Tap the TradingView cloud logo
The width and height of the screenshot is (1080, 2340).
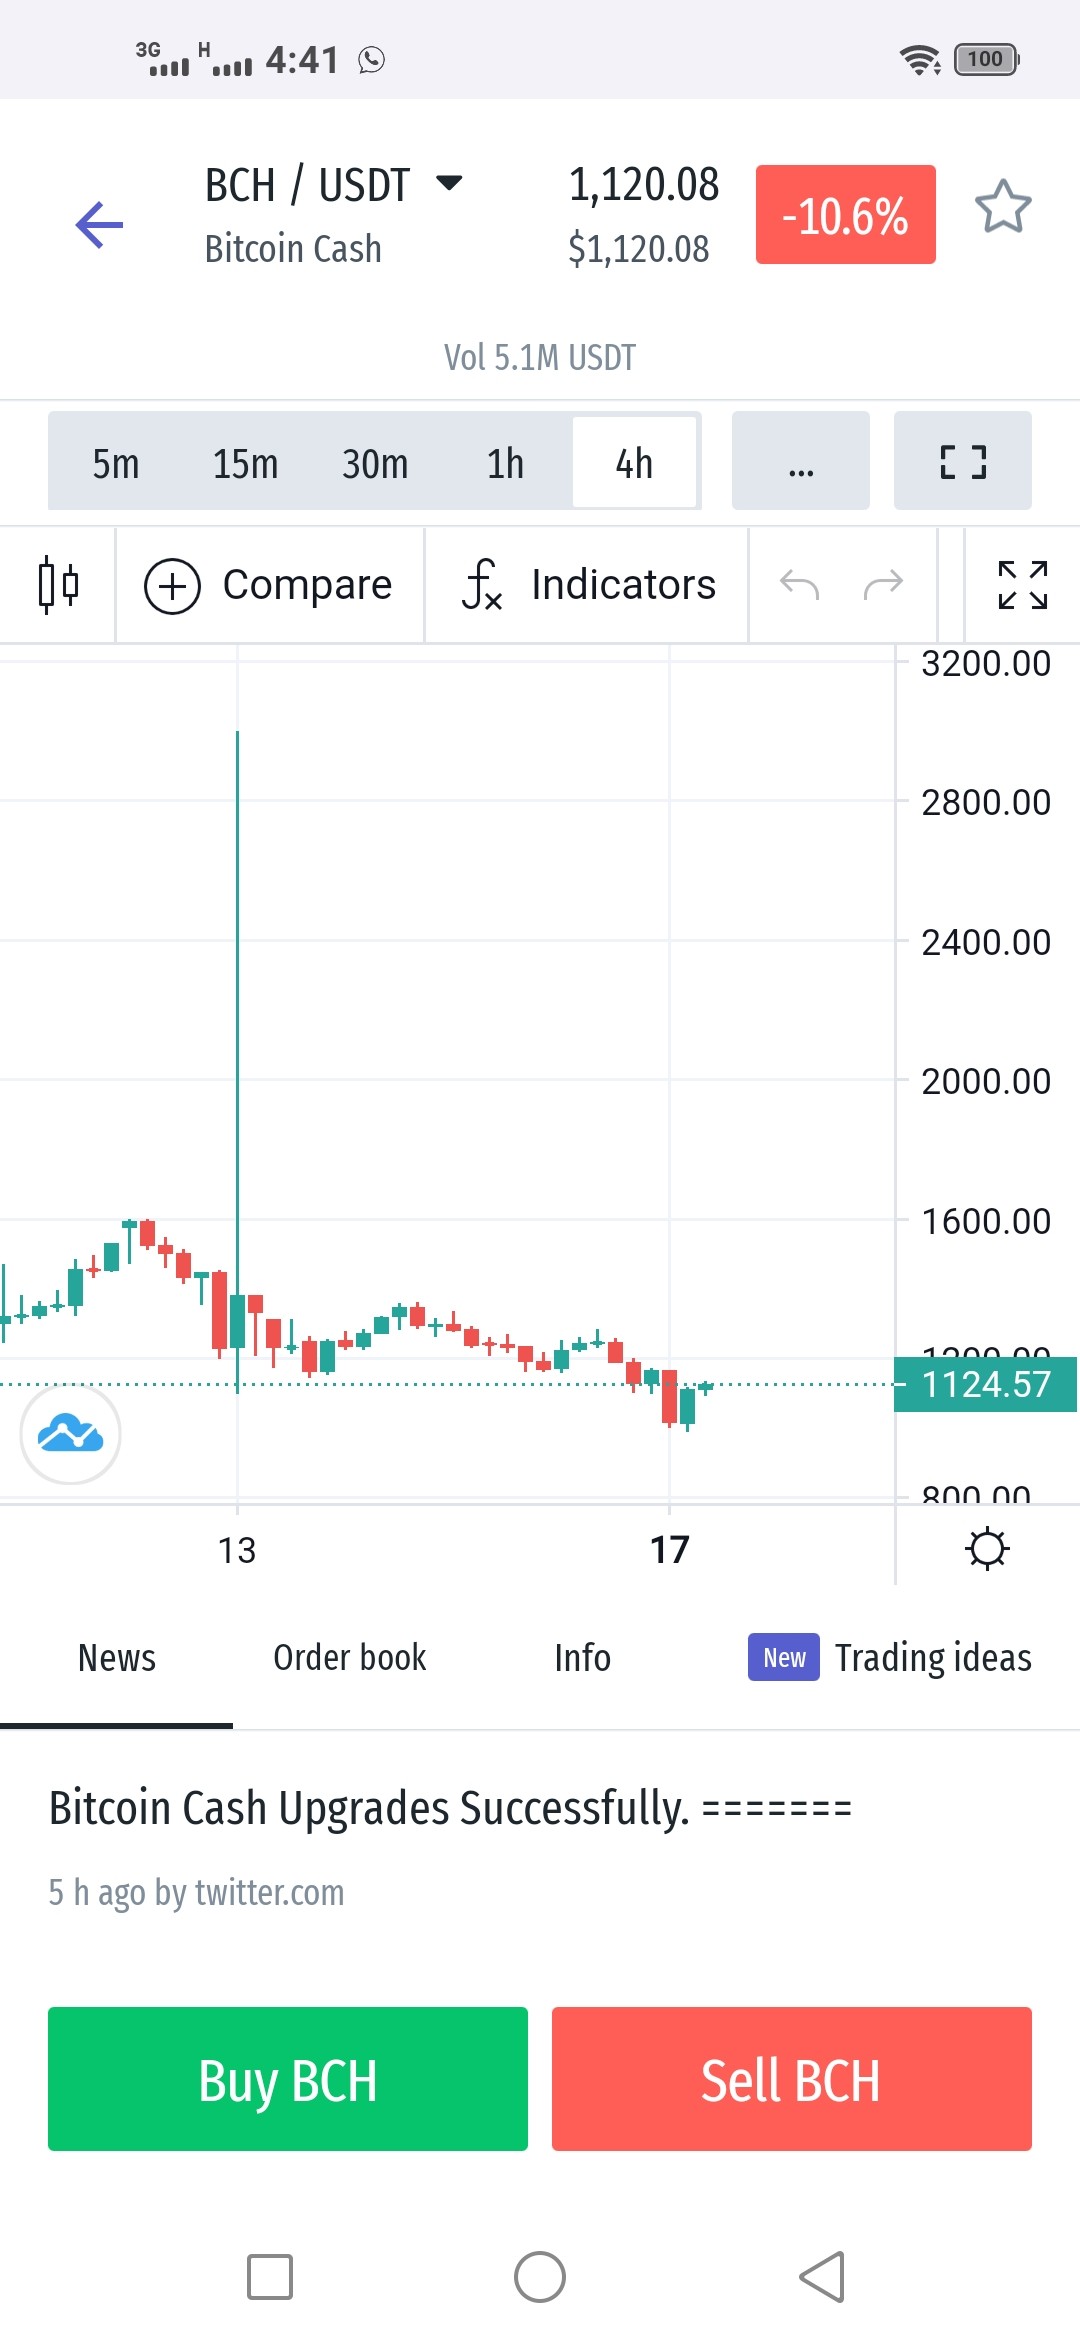click(71, 1434)
